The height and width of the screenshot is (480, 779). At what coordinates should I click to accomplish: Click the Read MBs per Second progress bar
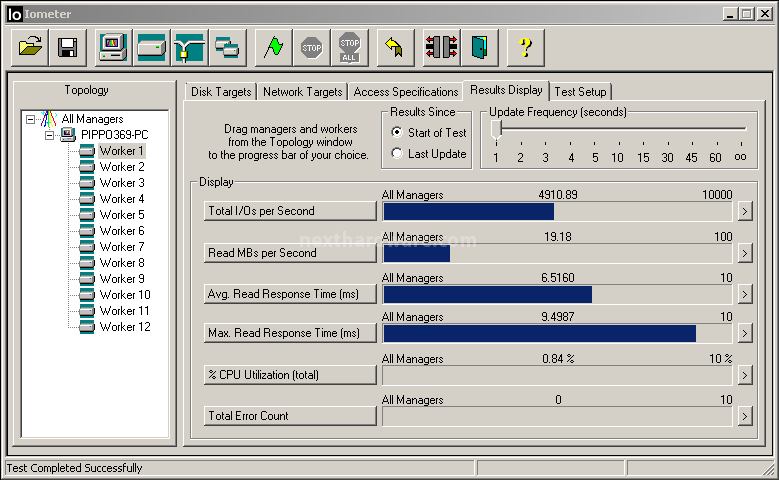[557, 253]
